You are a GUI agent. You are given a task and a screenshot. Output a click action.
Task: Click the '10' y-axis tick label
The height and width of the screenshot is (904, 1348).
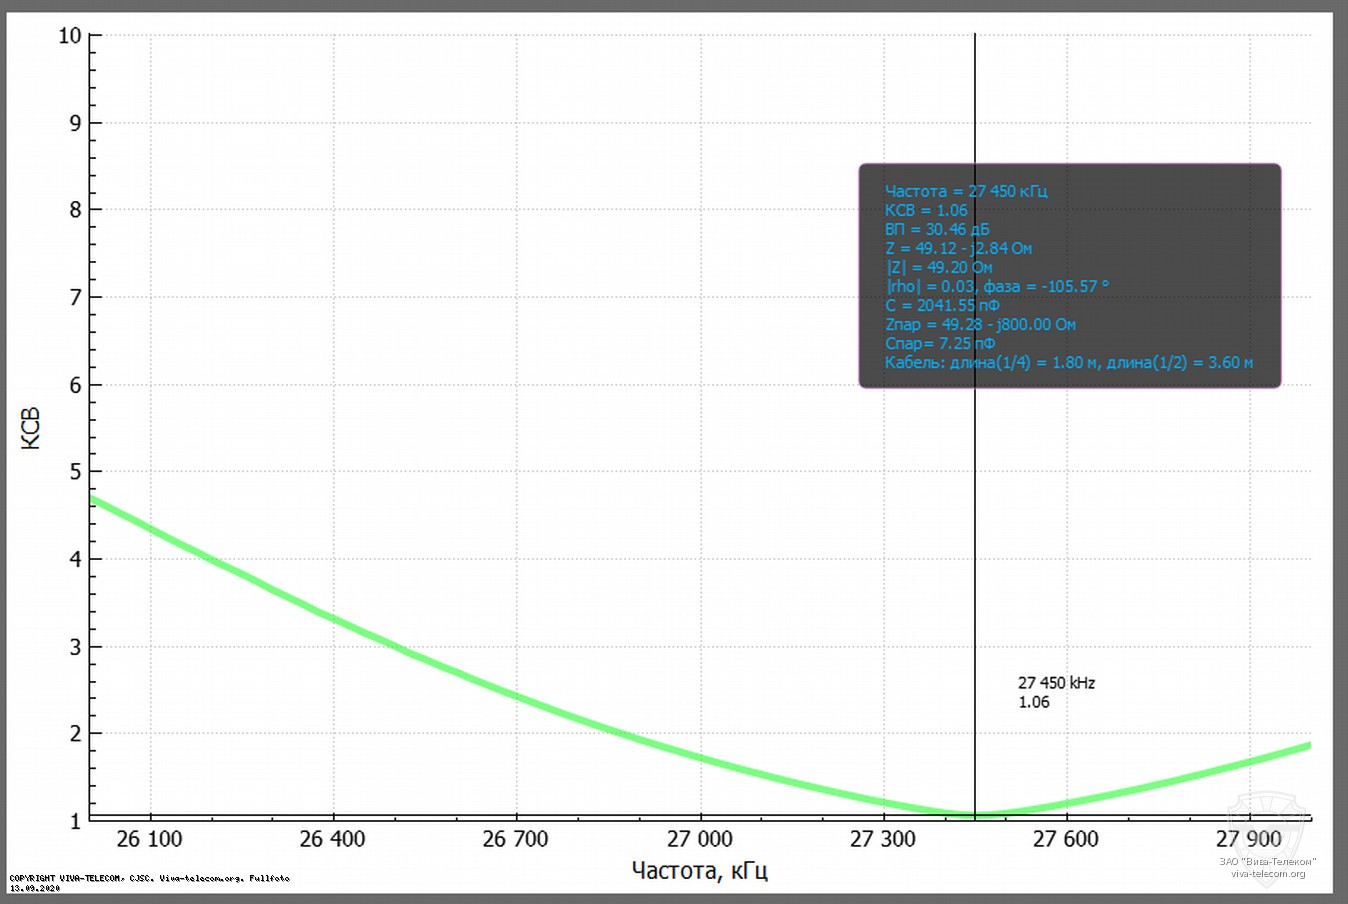coord(69,36)
